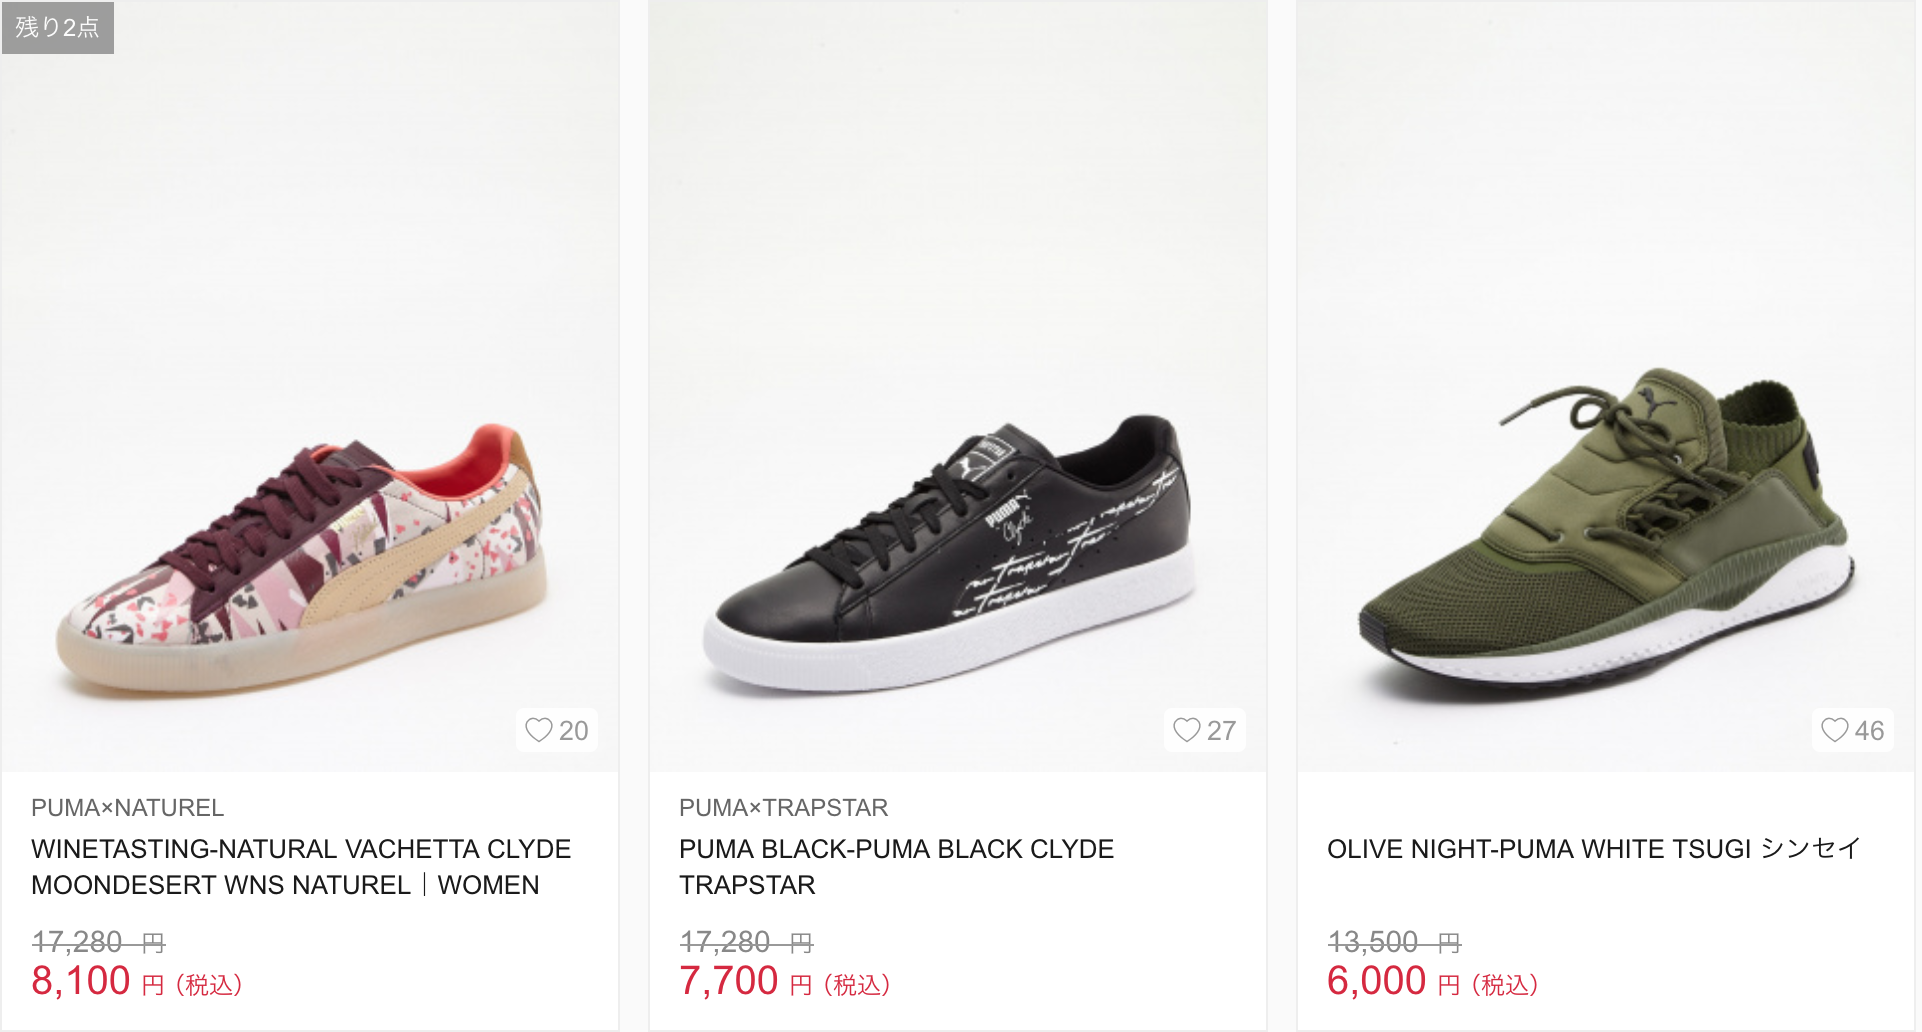Click the PUMA×NATUREL brand name
The width and height of the screenshot is (1922, 1032).
coord(127,807)
